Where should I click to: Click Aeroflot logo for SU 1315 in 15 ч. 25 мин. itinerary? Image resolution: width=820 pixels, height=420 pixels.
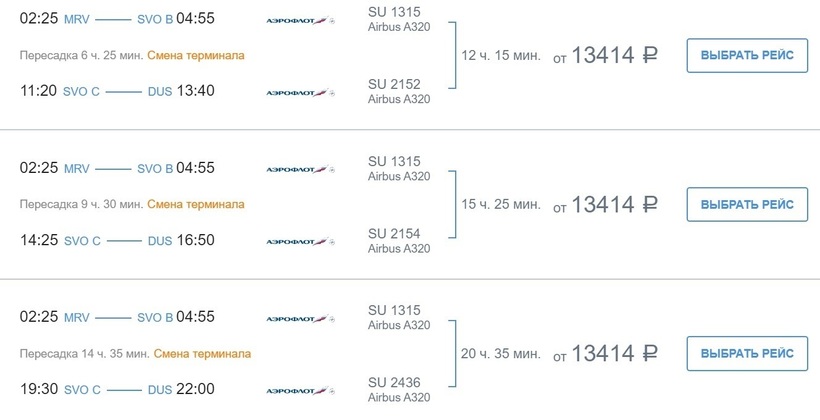click(x=300, y=168)
